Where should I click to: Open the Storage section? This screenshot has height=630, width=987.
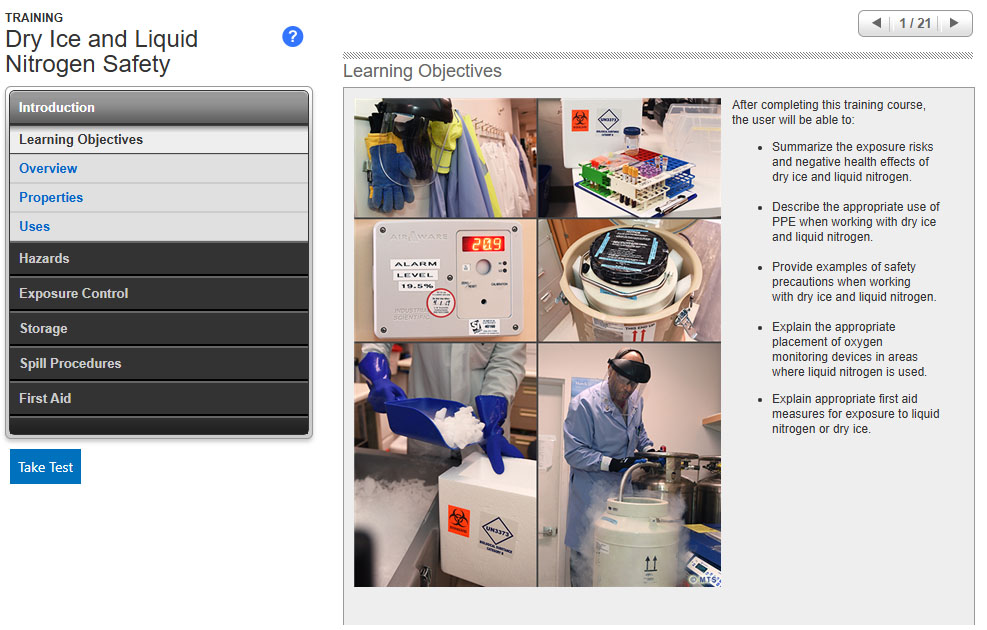pyautogui.click(x=159, y=328)
